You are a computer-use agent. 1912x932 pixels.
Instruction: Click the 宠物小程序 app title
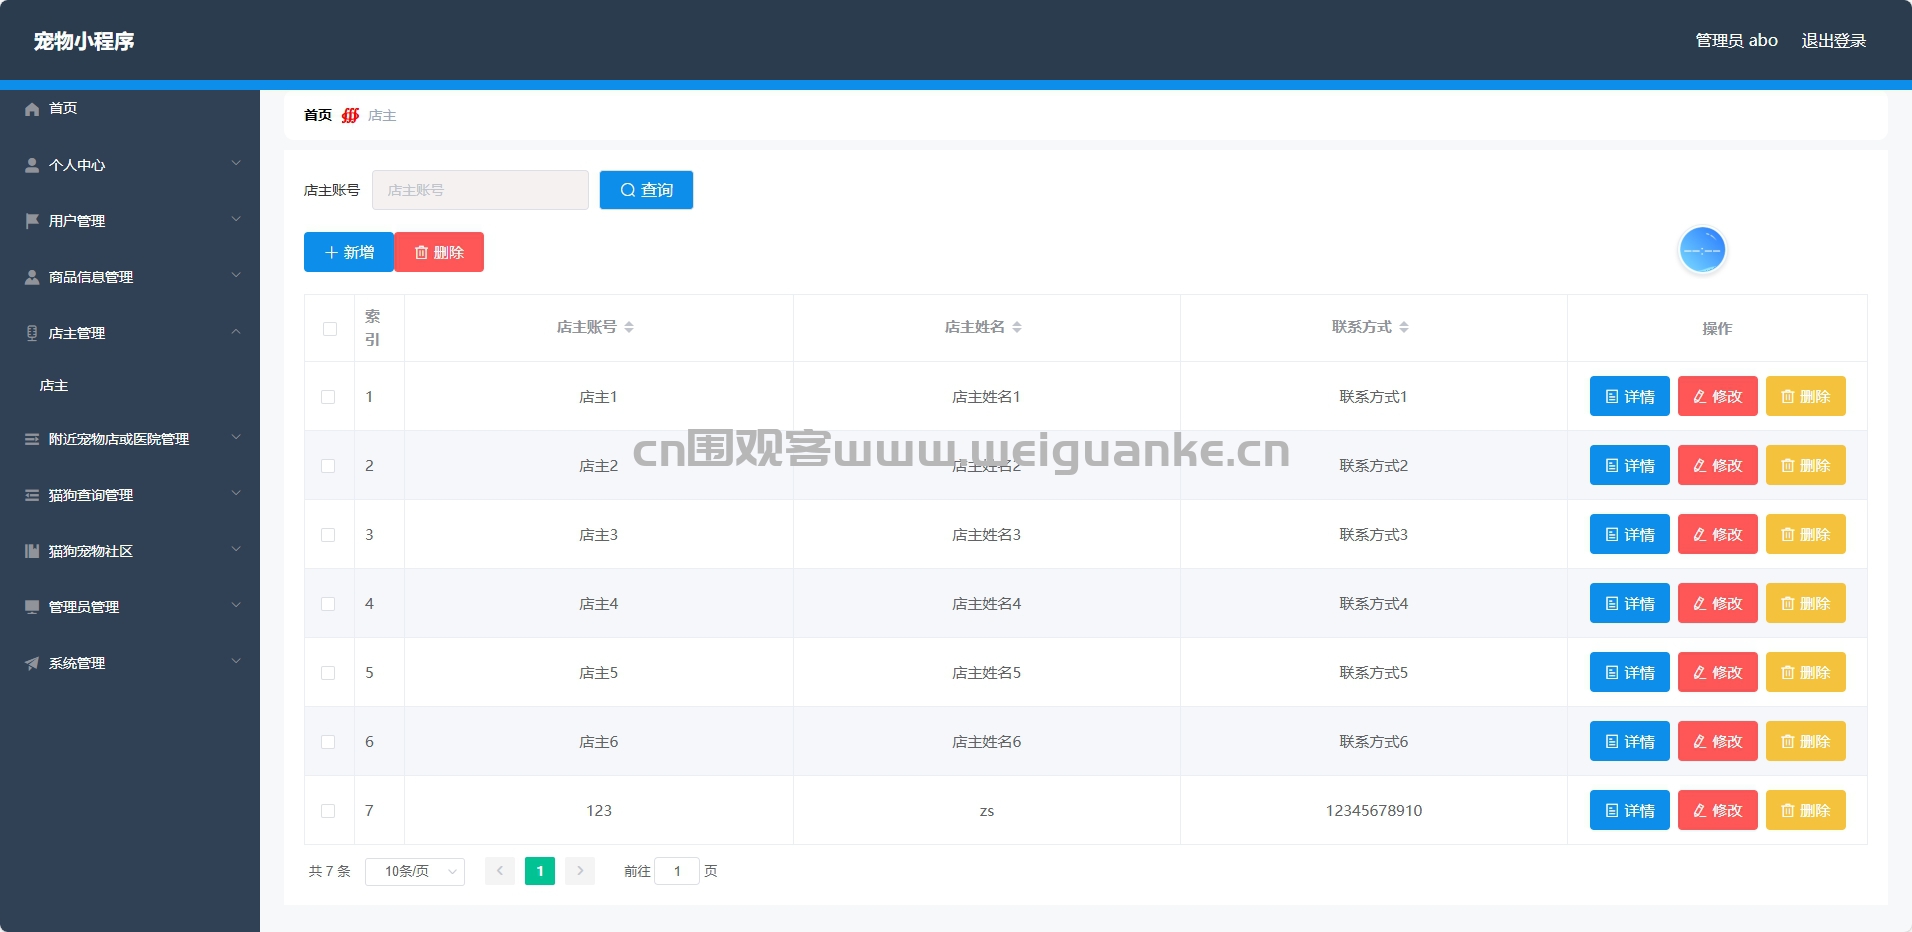pos(84,41)
